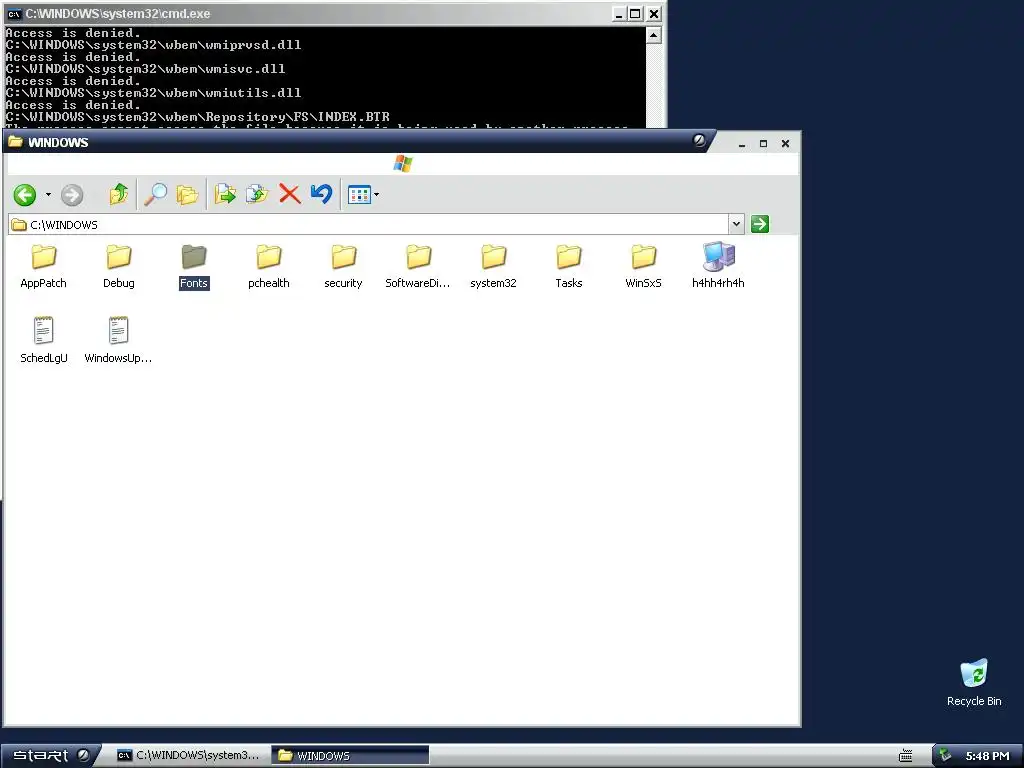
Task: Open the Search magnifier tool
Action: [x=155, y=194]
